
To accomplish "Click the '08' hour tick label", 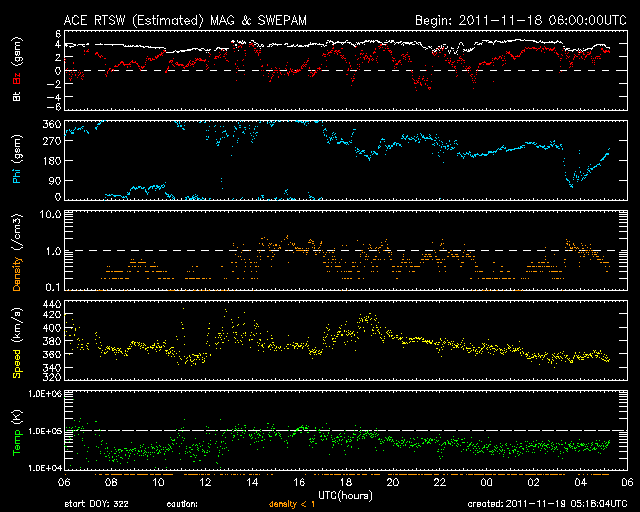I will [x=111, y=482].
